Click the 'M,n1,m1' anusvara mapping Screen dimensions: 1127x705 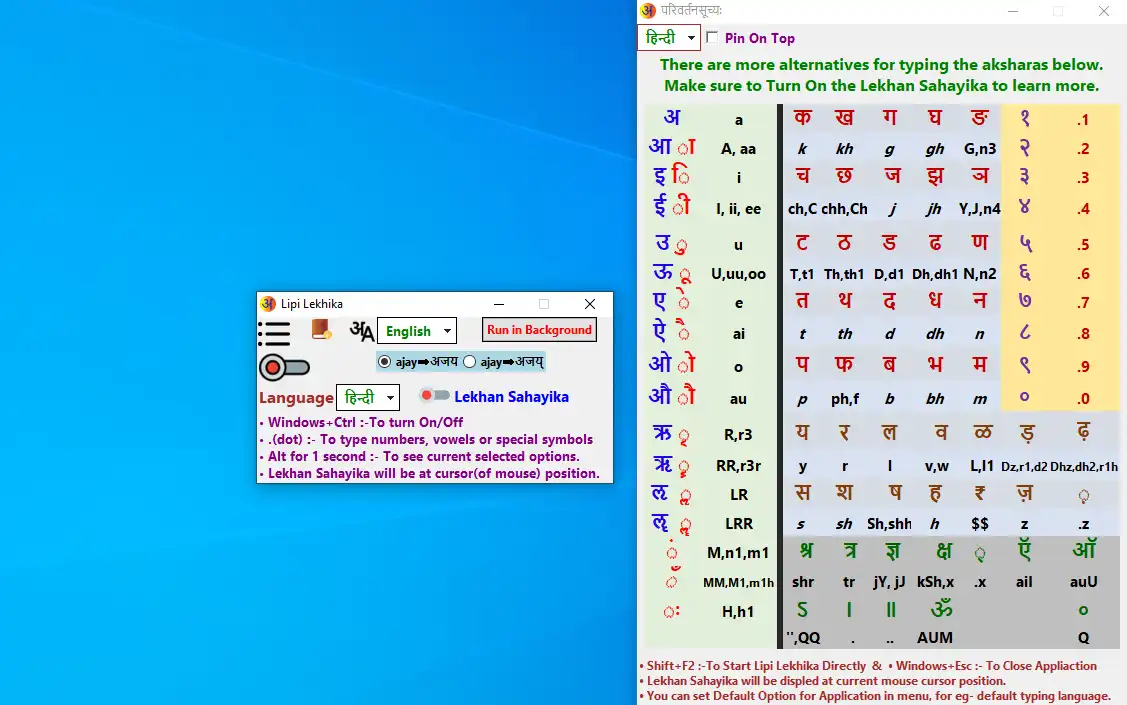(738, 553)
